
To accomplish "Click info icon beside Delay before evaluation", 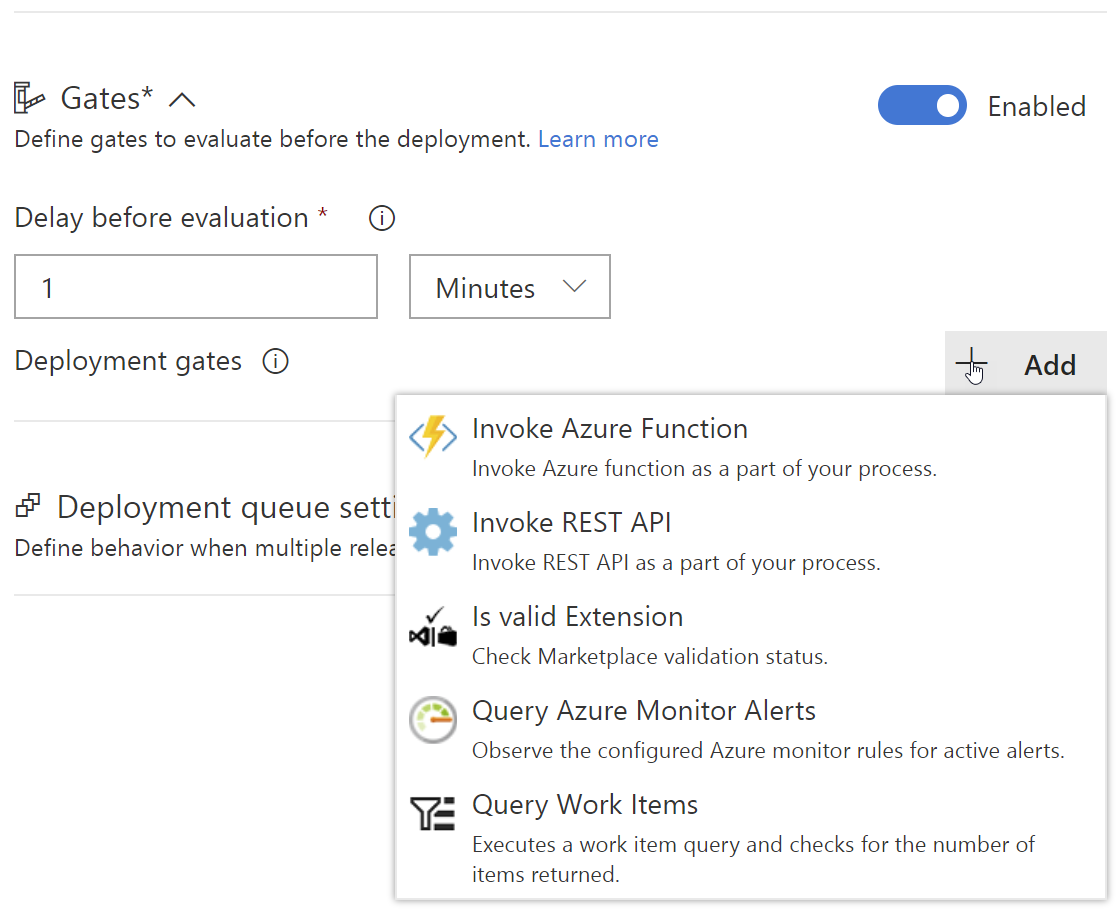I will click(381, 218).
